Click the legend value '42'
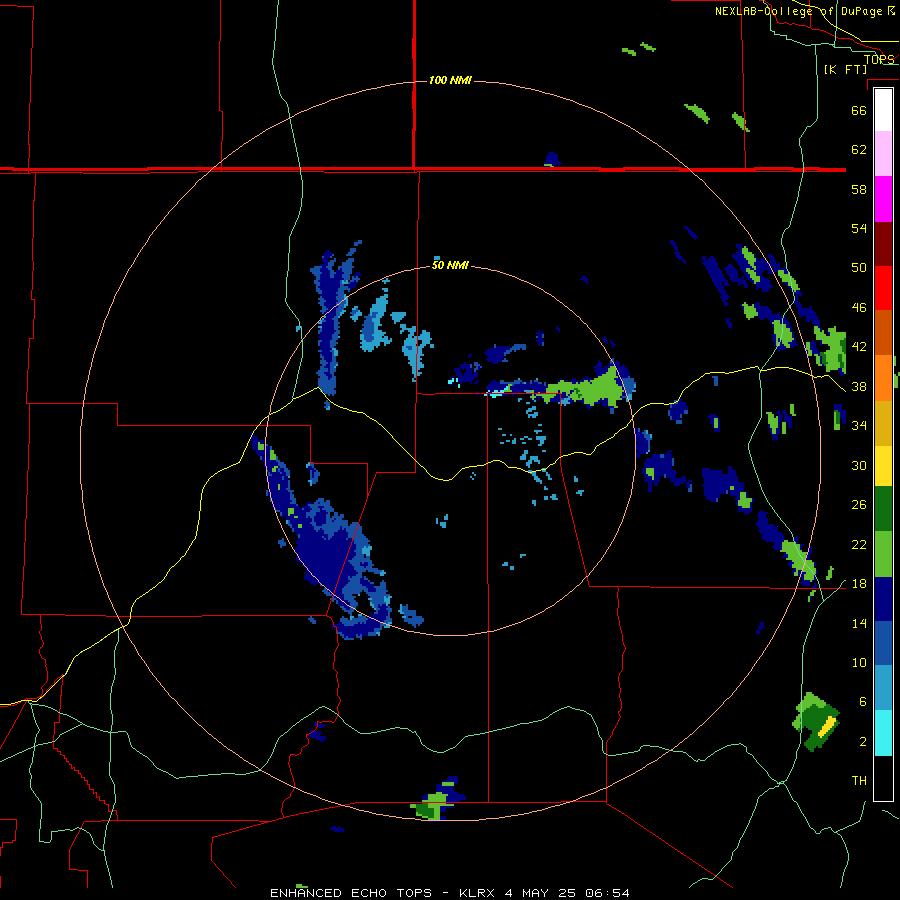The width and height of the screenshot is (900, 900). click(x=859, y=347)
